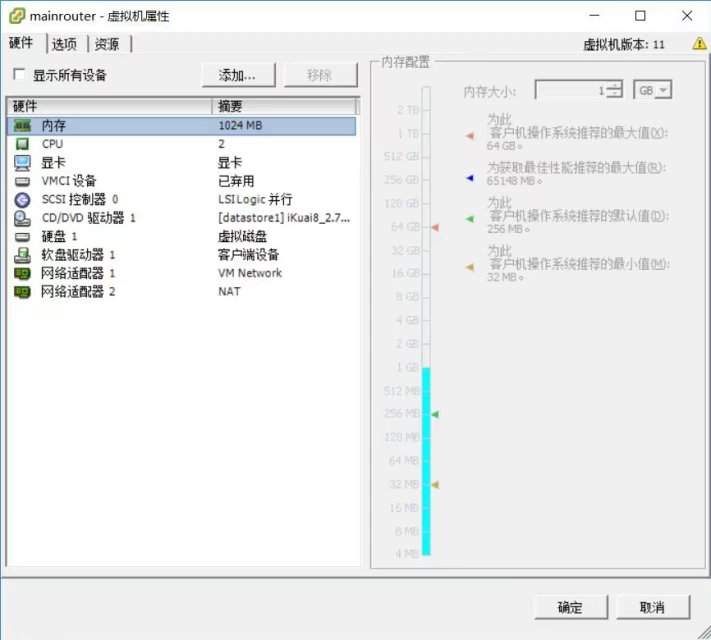The width and height of the screenshot is (711, 640).
Task: Select the 网络适配器 2 row label
Action: pyautogui.click(x=78, y=292)
